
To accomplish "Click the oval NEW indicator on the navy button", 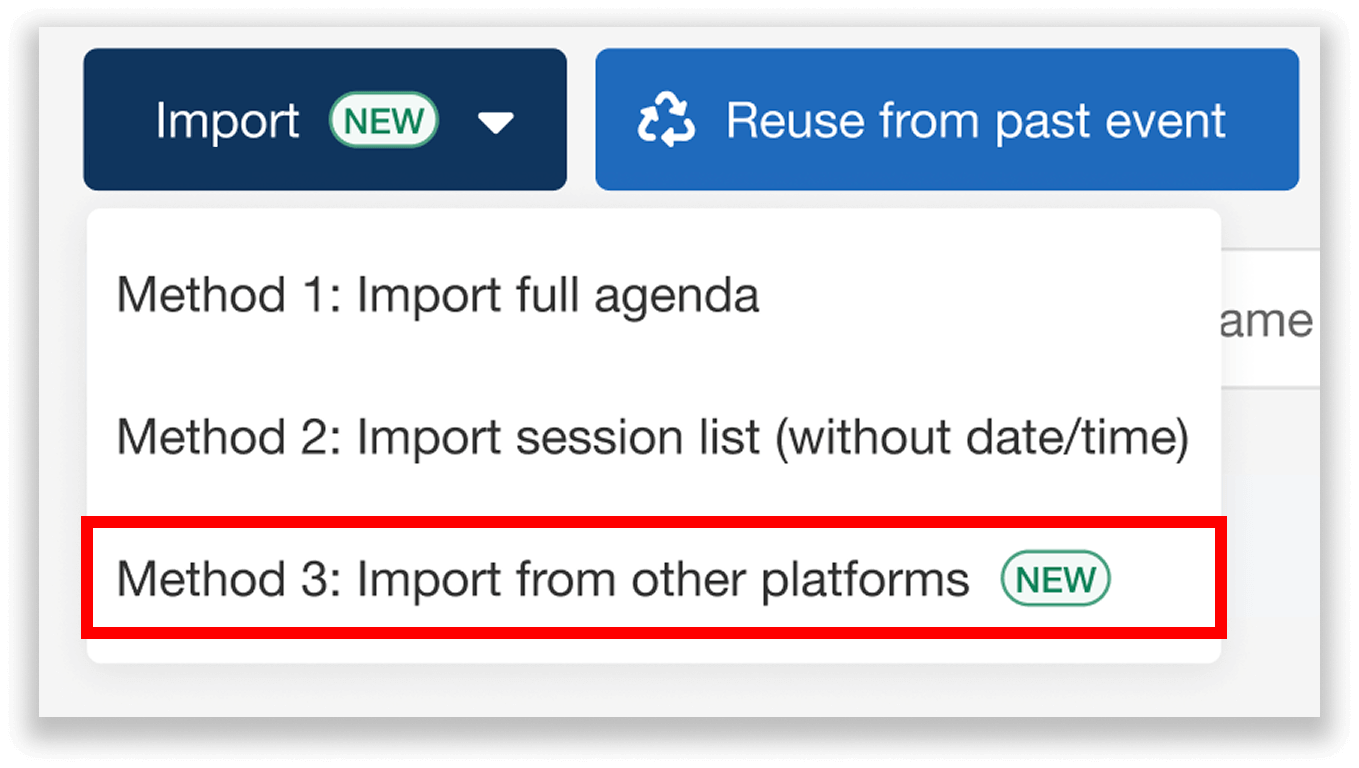I will [x=384, y=120].
